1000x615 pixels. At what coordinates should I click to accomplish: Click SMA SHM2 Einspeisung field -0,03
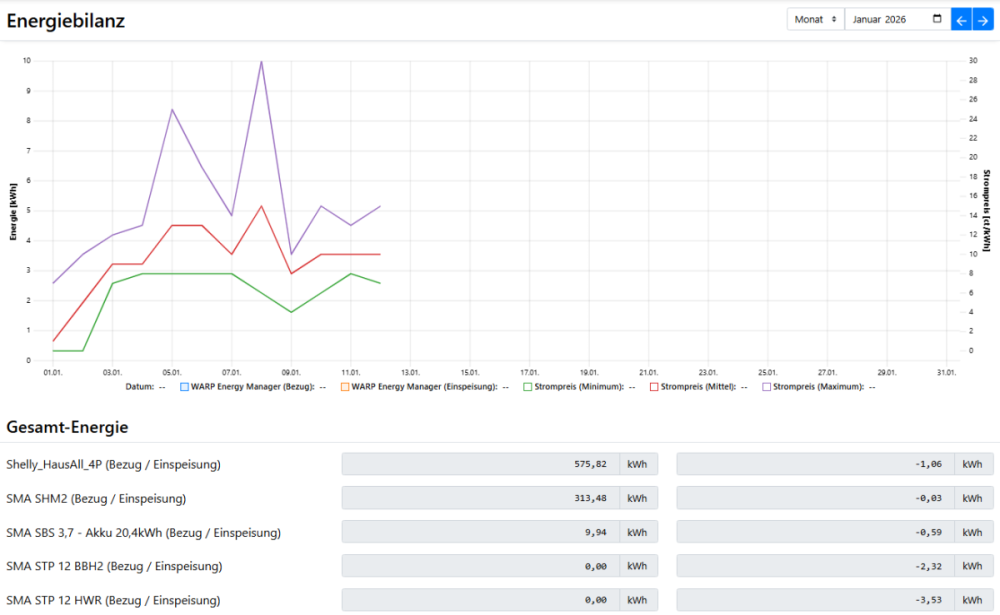coord(815,498)
